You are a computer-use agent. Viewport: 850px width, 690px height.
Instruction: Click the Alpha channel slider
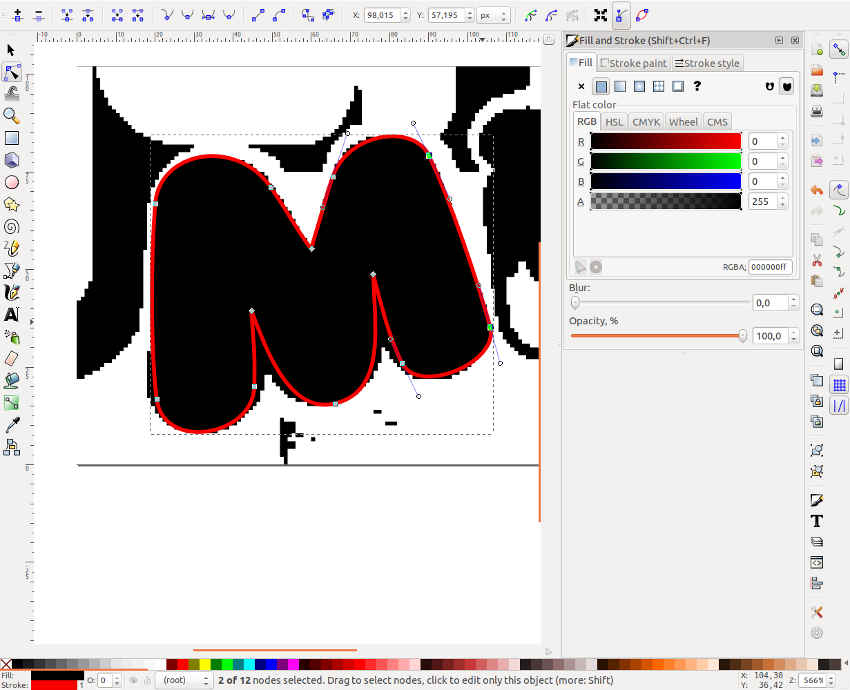666,201
